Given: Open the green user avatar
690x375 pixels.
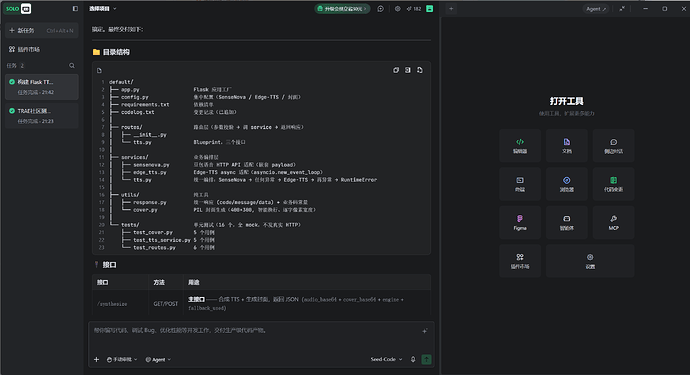Looking at the screenshot, I should [429, 9].
